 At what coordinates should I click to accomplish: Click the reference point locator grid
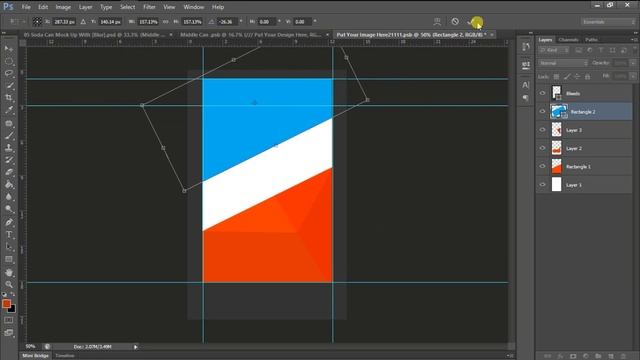37,22
